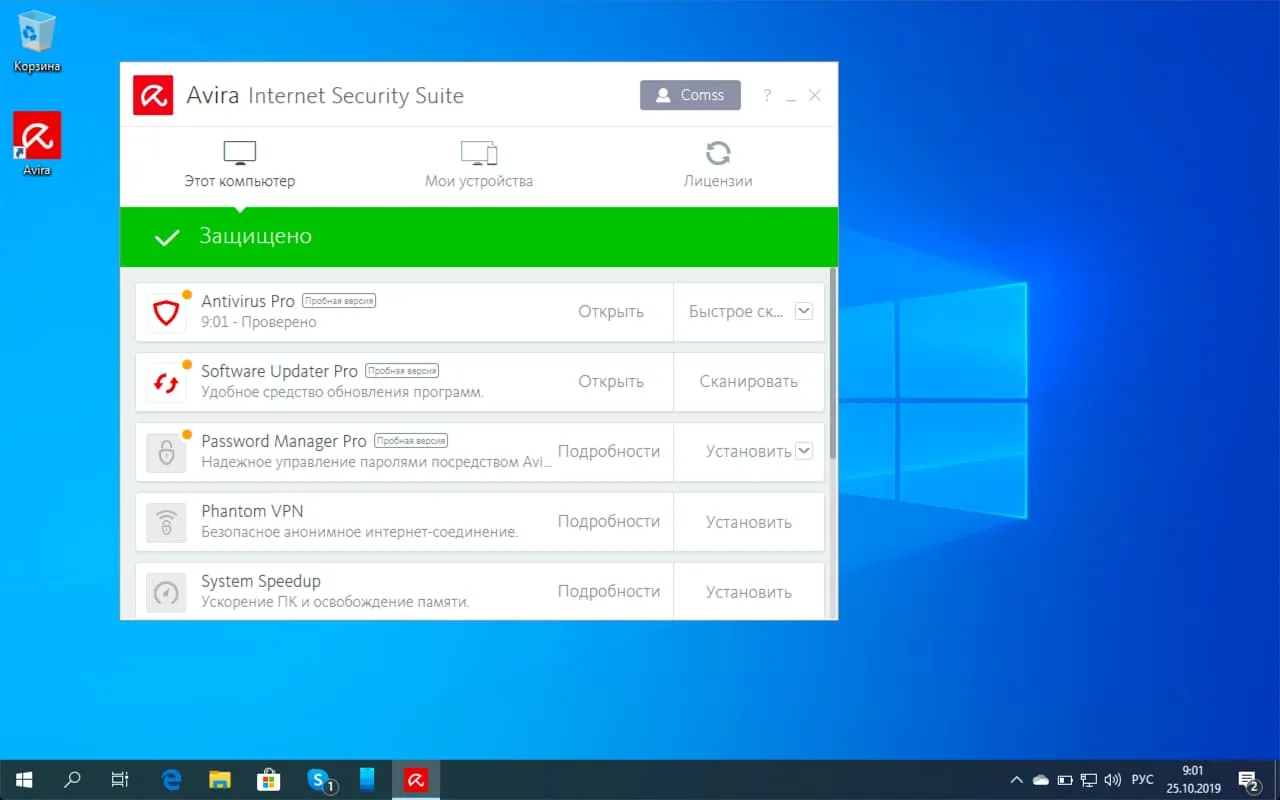Expand the Antivirus scan type dropdown arrow
This screenshot has width=1280, height=800.
[x=804, y=311]
